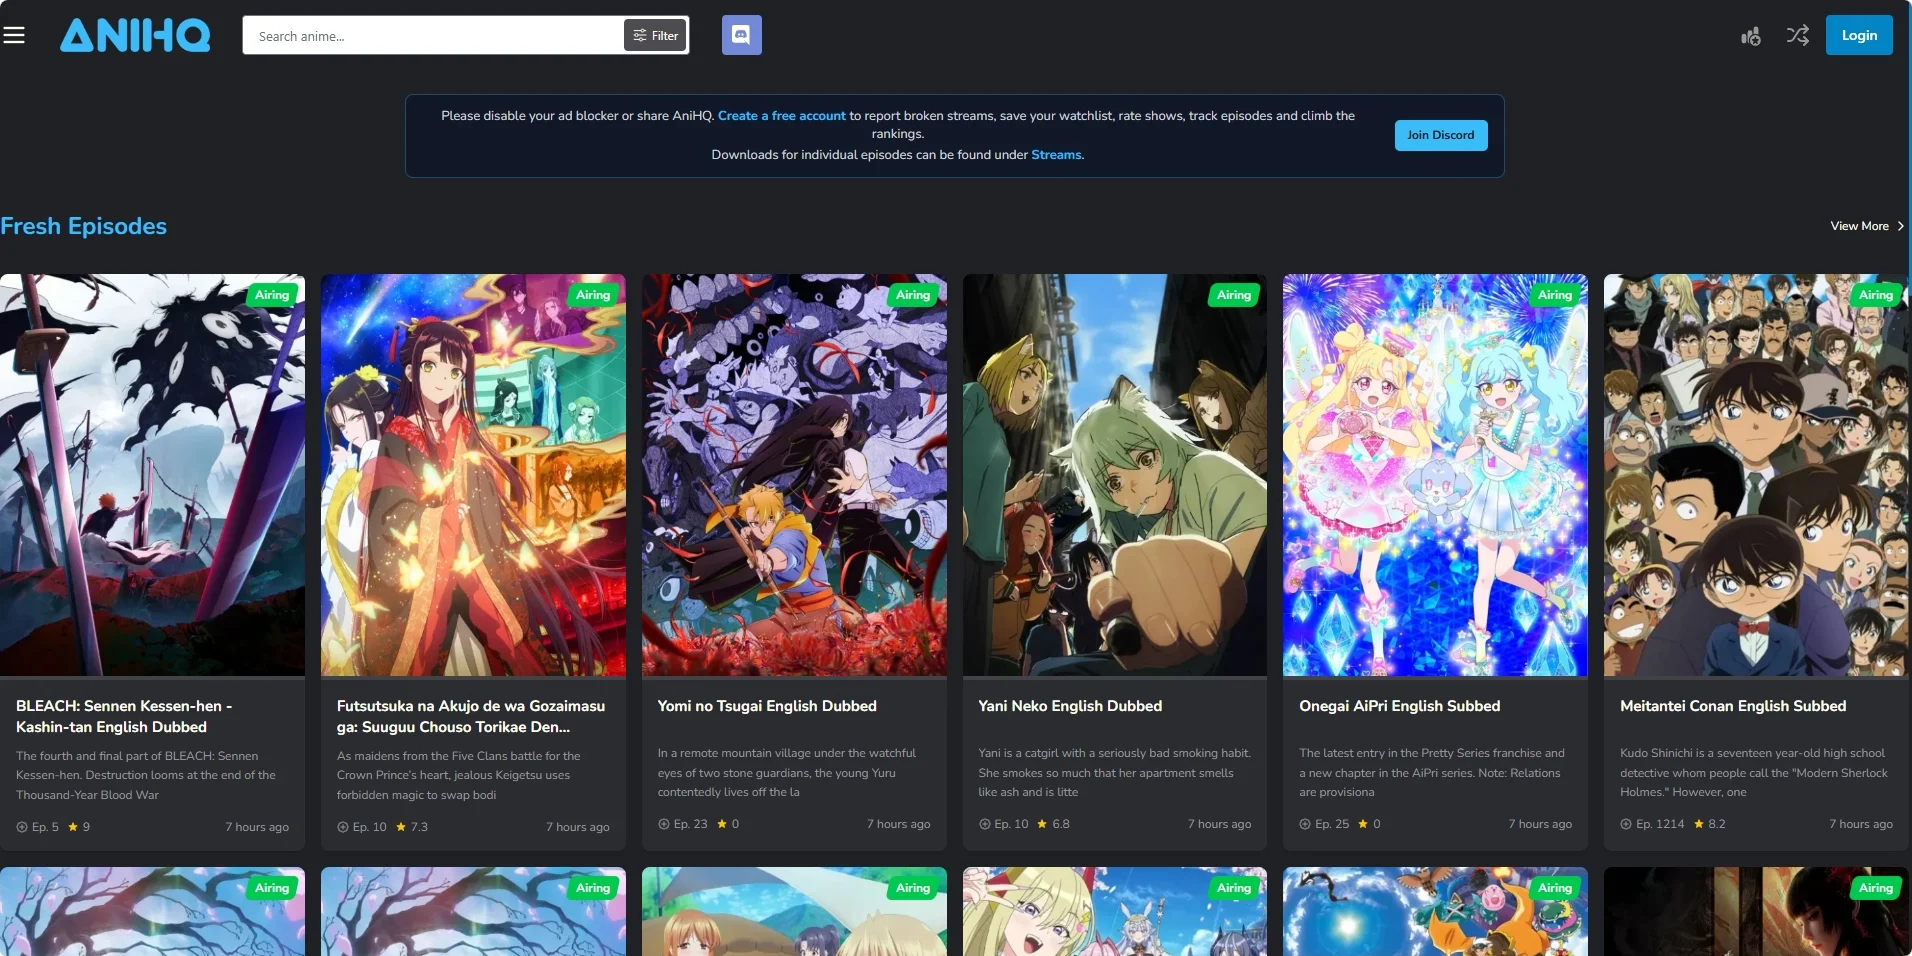
Task: Click Yani Neko English Dubbed title
Action: coord(1070,706)
